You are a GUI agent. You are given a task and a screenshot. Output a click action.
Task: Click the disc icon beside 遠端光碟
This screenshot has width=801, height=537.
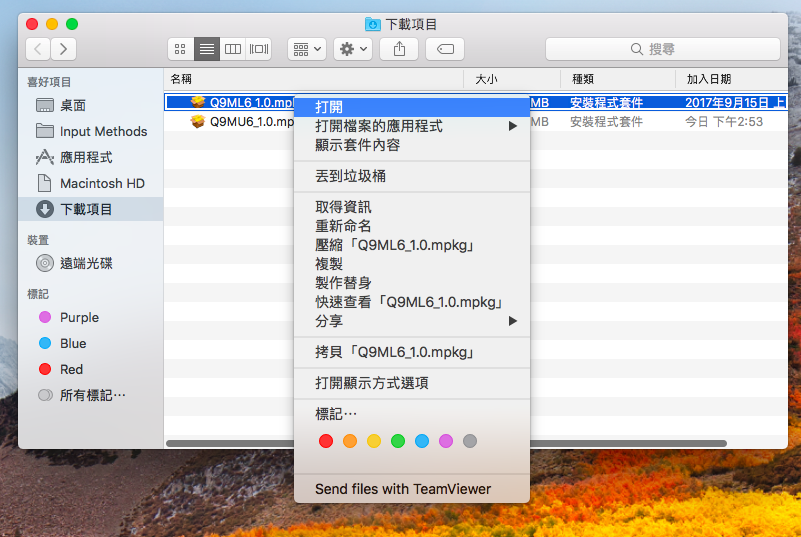click(45, 263)
